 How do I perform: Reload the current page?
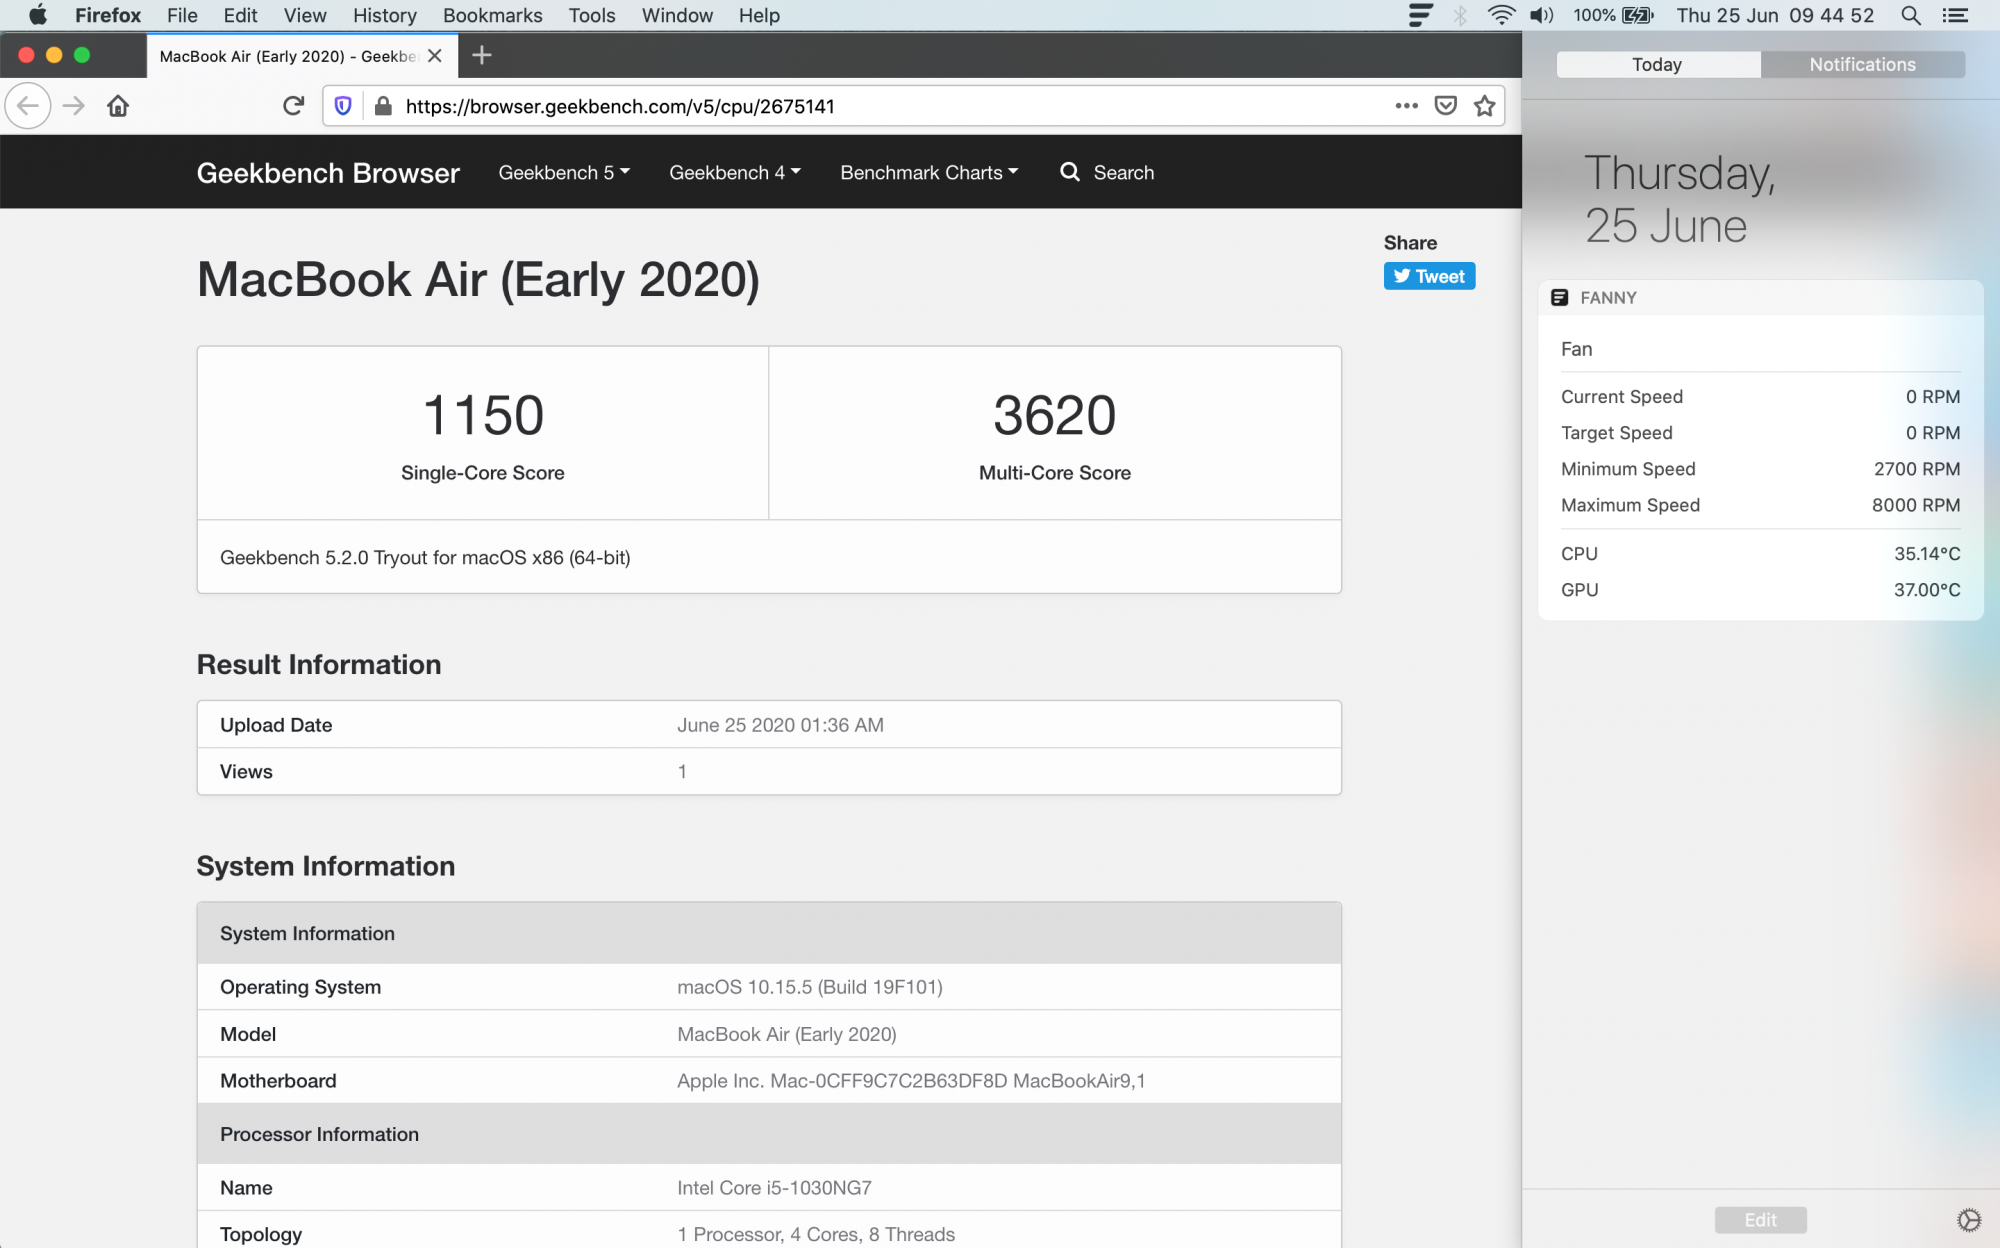click(x=293, y=106)
